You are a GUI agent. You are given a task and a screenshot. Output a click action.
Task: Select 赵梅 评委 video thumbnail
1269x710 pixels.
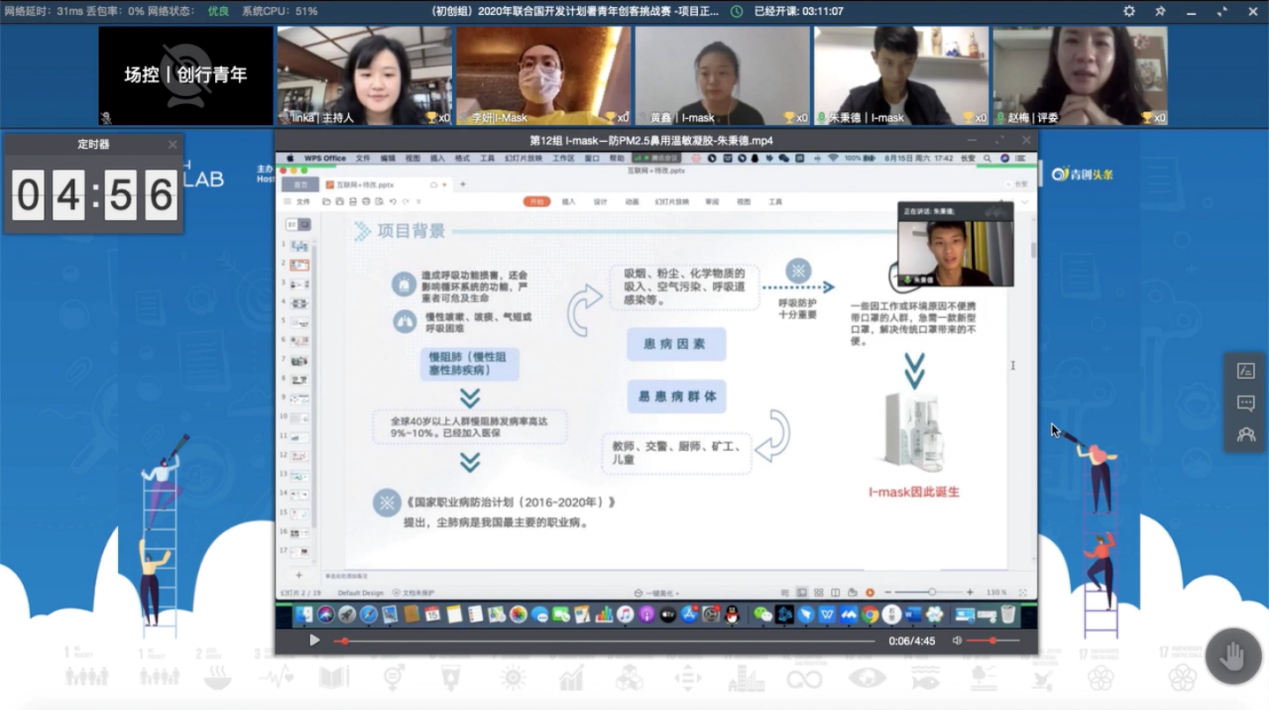[x=1079, y=76]
